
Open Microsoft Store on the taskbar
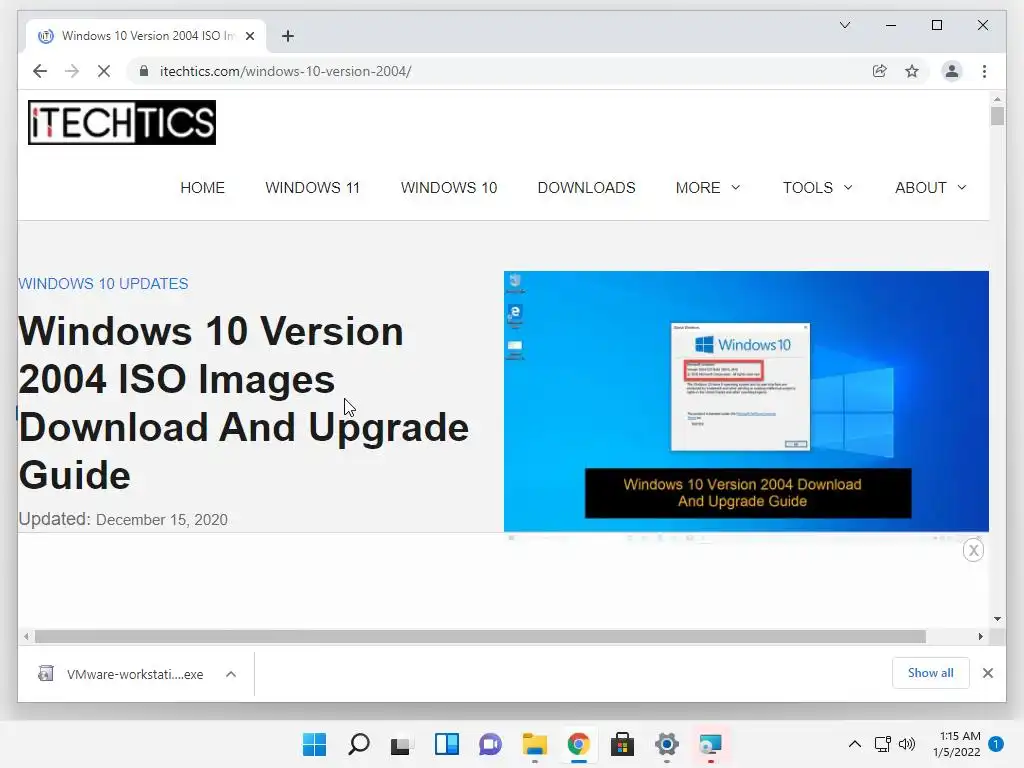[622, 744]
